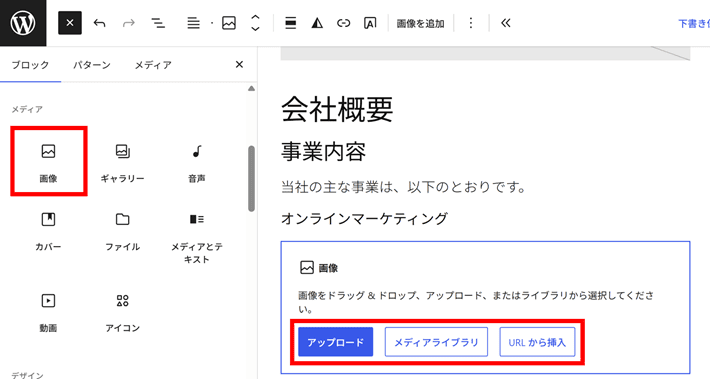Switch to the パターン tab

(92, 65)
